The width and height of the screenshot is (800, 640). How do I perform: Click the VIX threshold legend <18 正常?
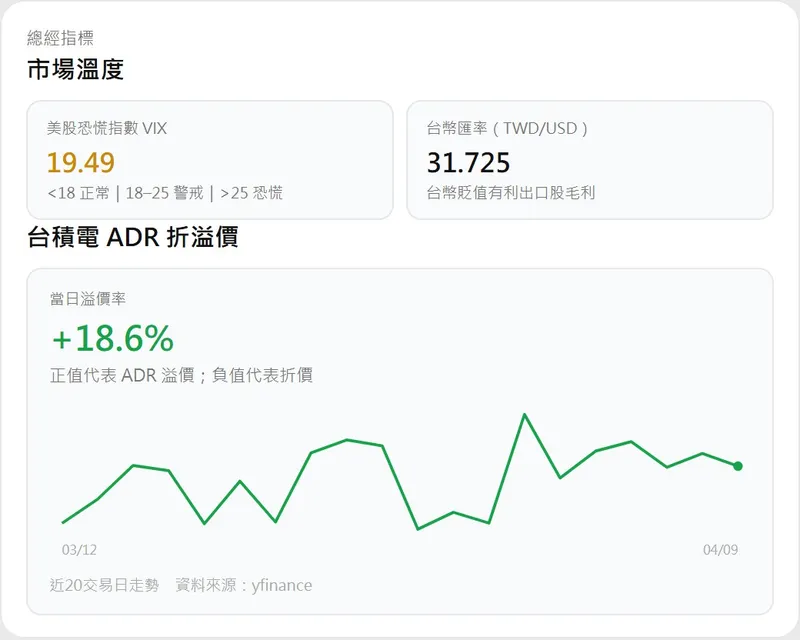79,193
